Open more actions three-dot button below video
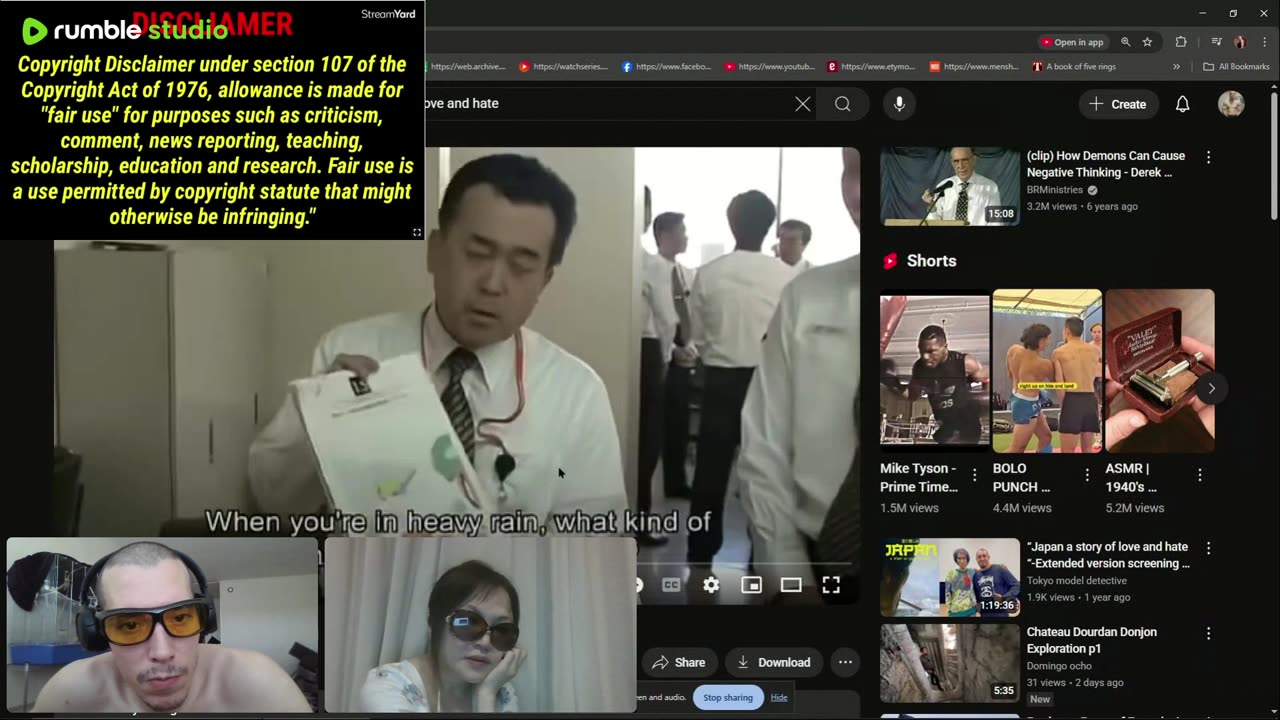Screen dimensions: 1280x720 [x=845, y=662]
